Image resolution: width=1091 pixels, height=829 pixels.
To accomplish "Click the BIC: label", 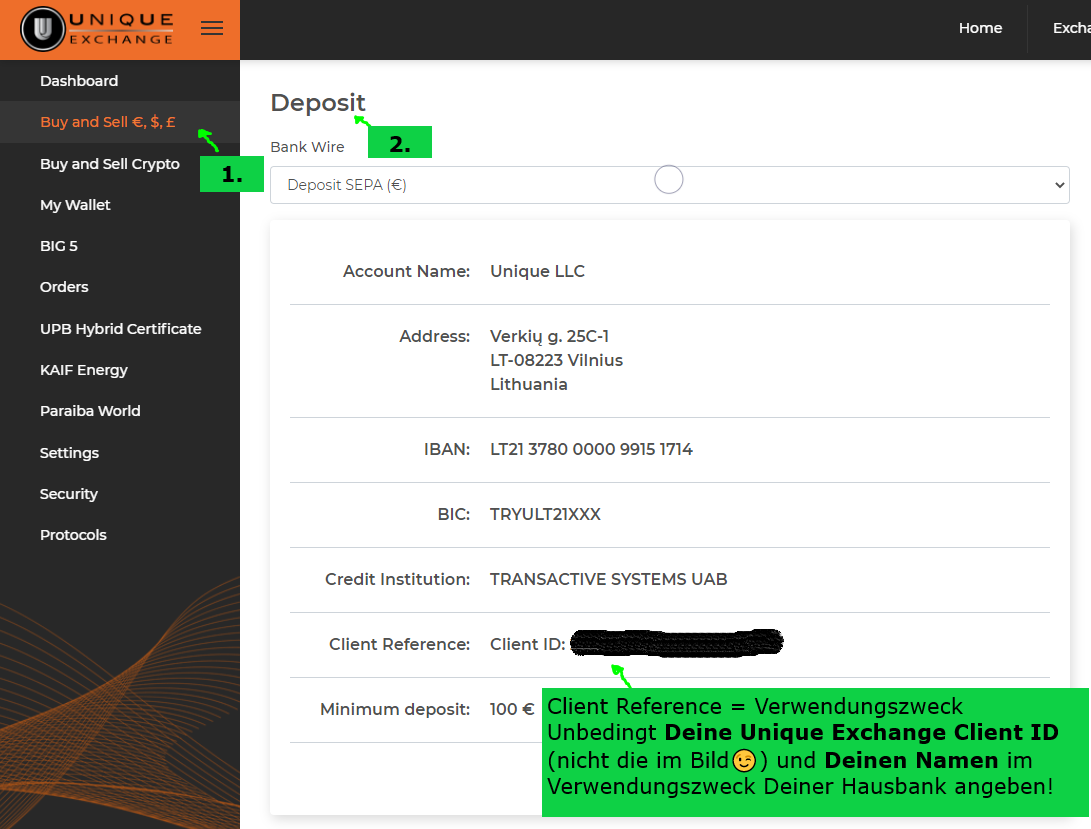I will pos(454,514).
